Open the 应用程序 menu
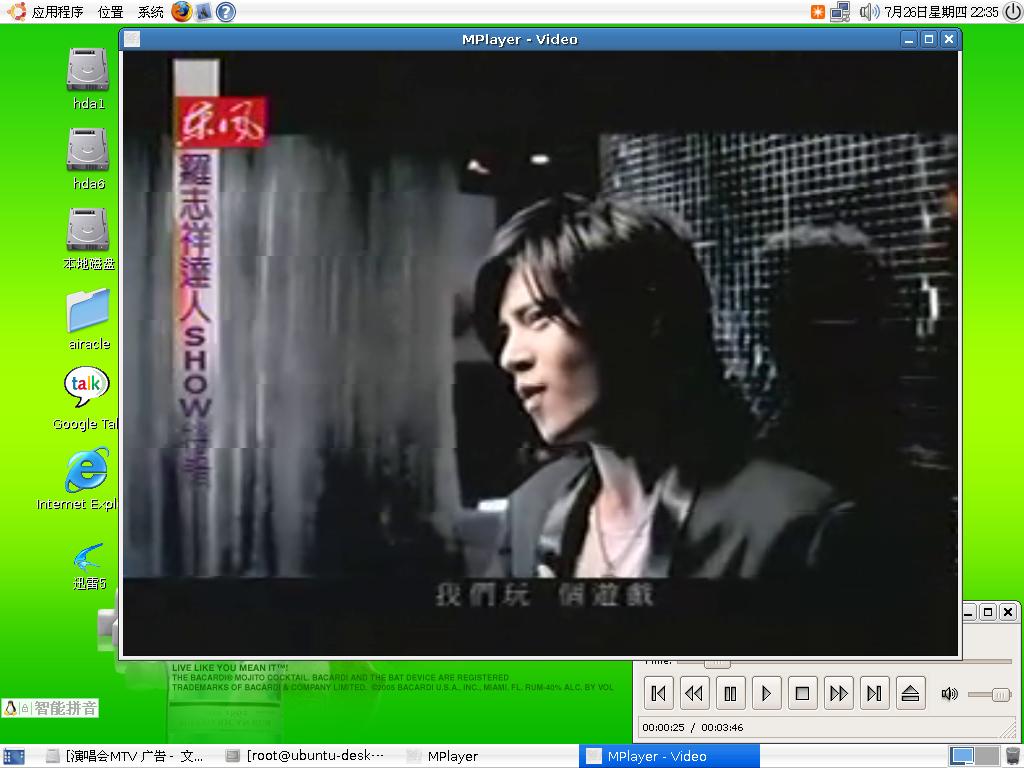 (x=57, y=12)
